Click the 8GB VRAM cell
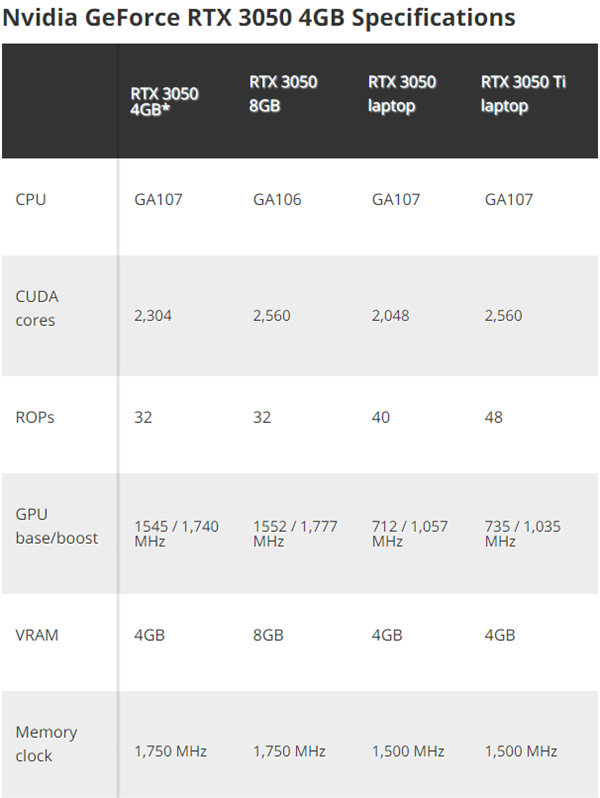The width and height of the screenshot is (600, 798). click(x=268, y=635)
